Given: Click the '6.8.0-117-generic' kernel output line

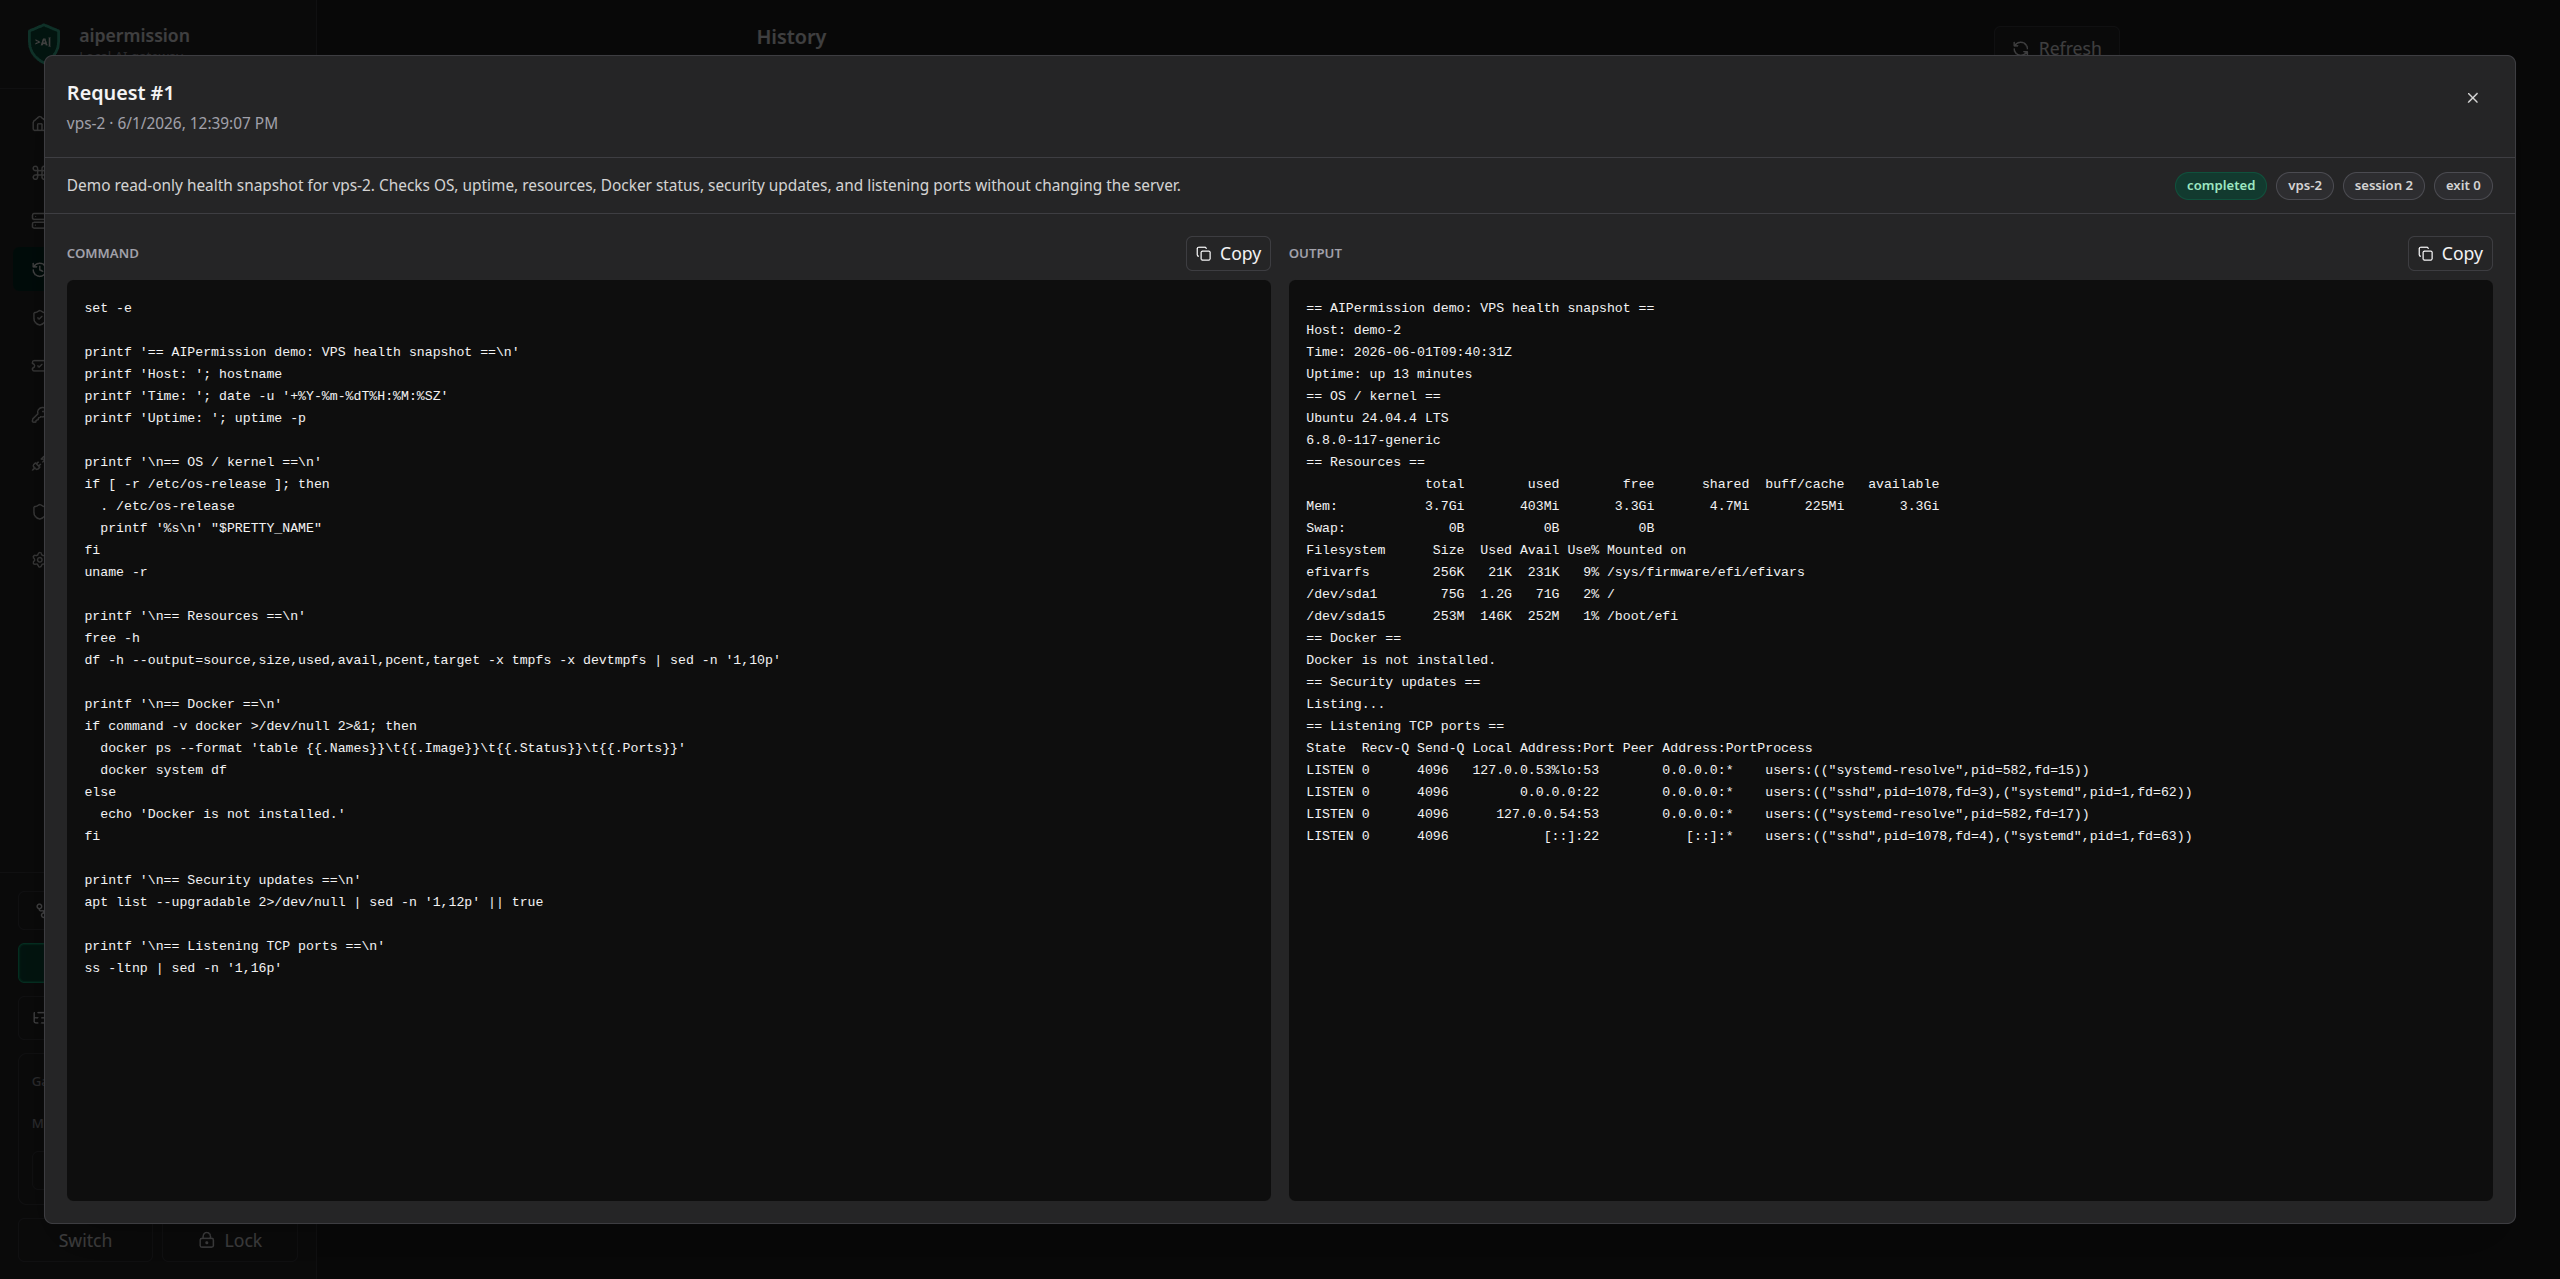Looking at the screenshot, I should 1373,440.
